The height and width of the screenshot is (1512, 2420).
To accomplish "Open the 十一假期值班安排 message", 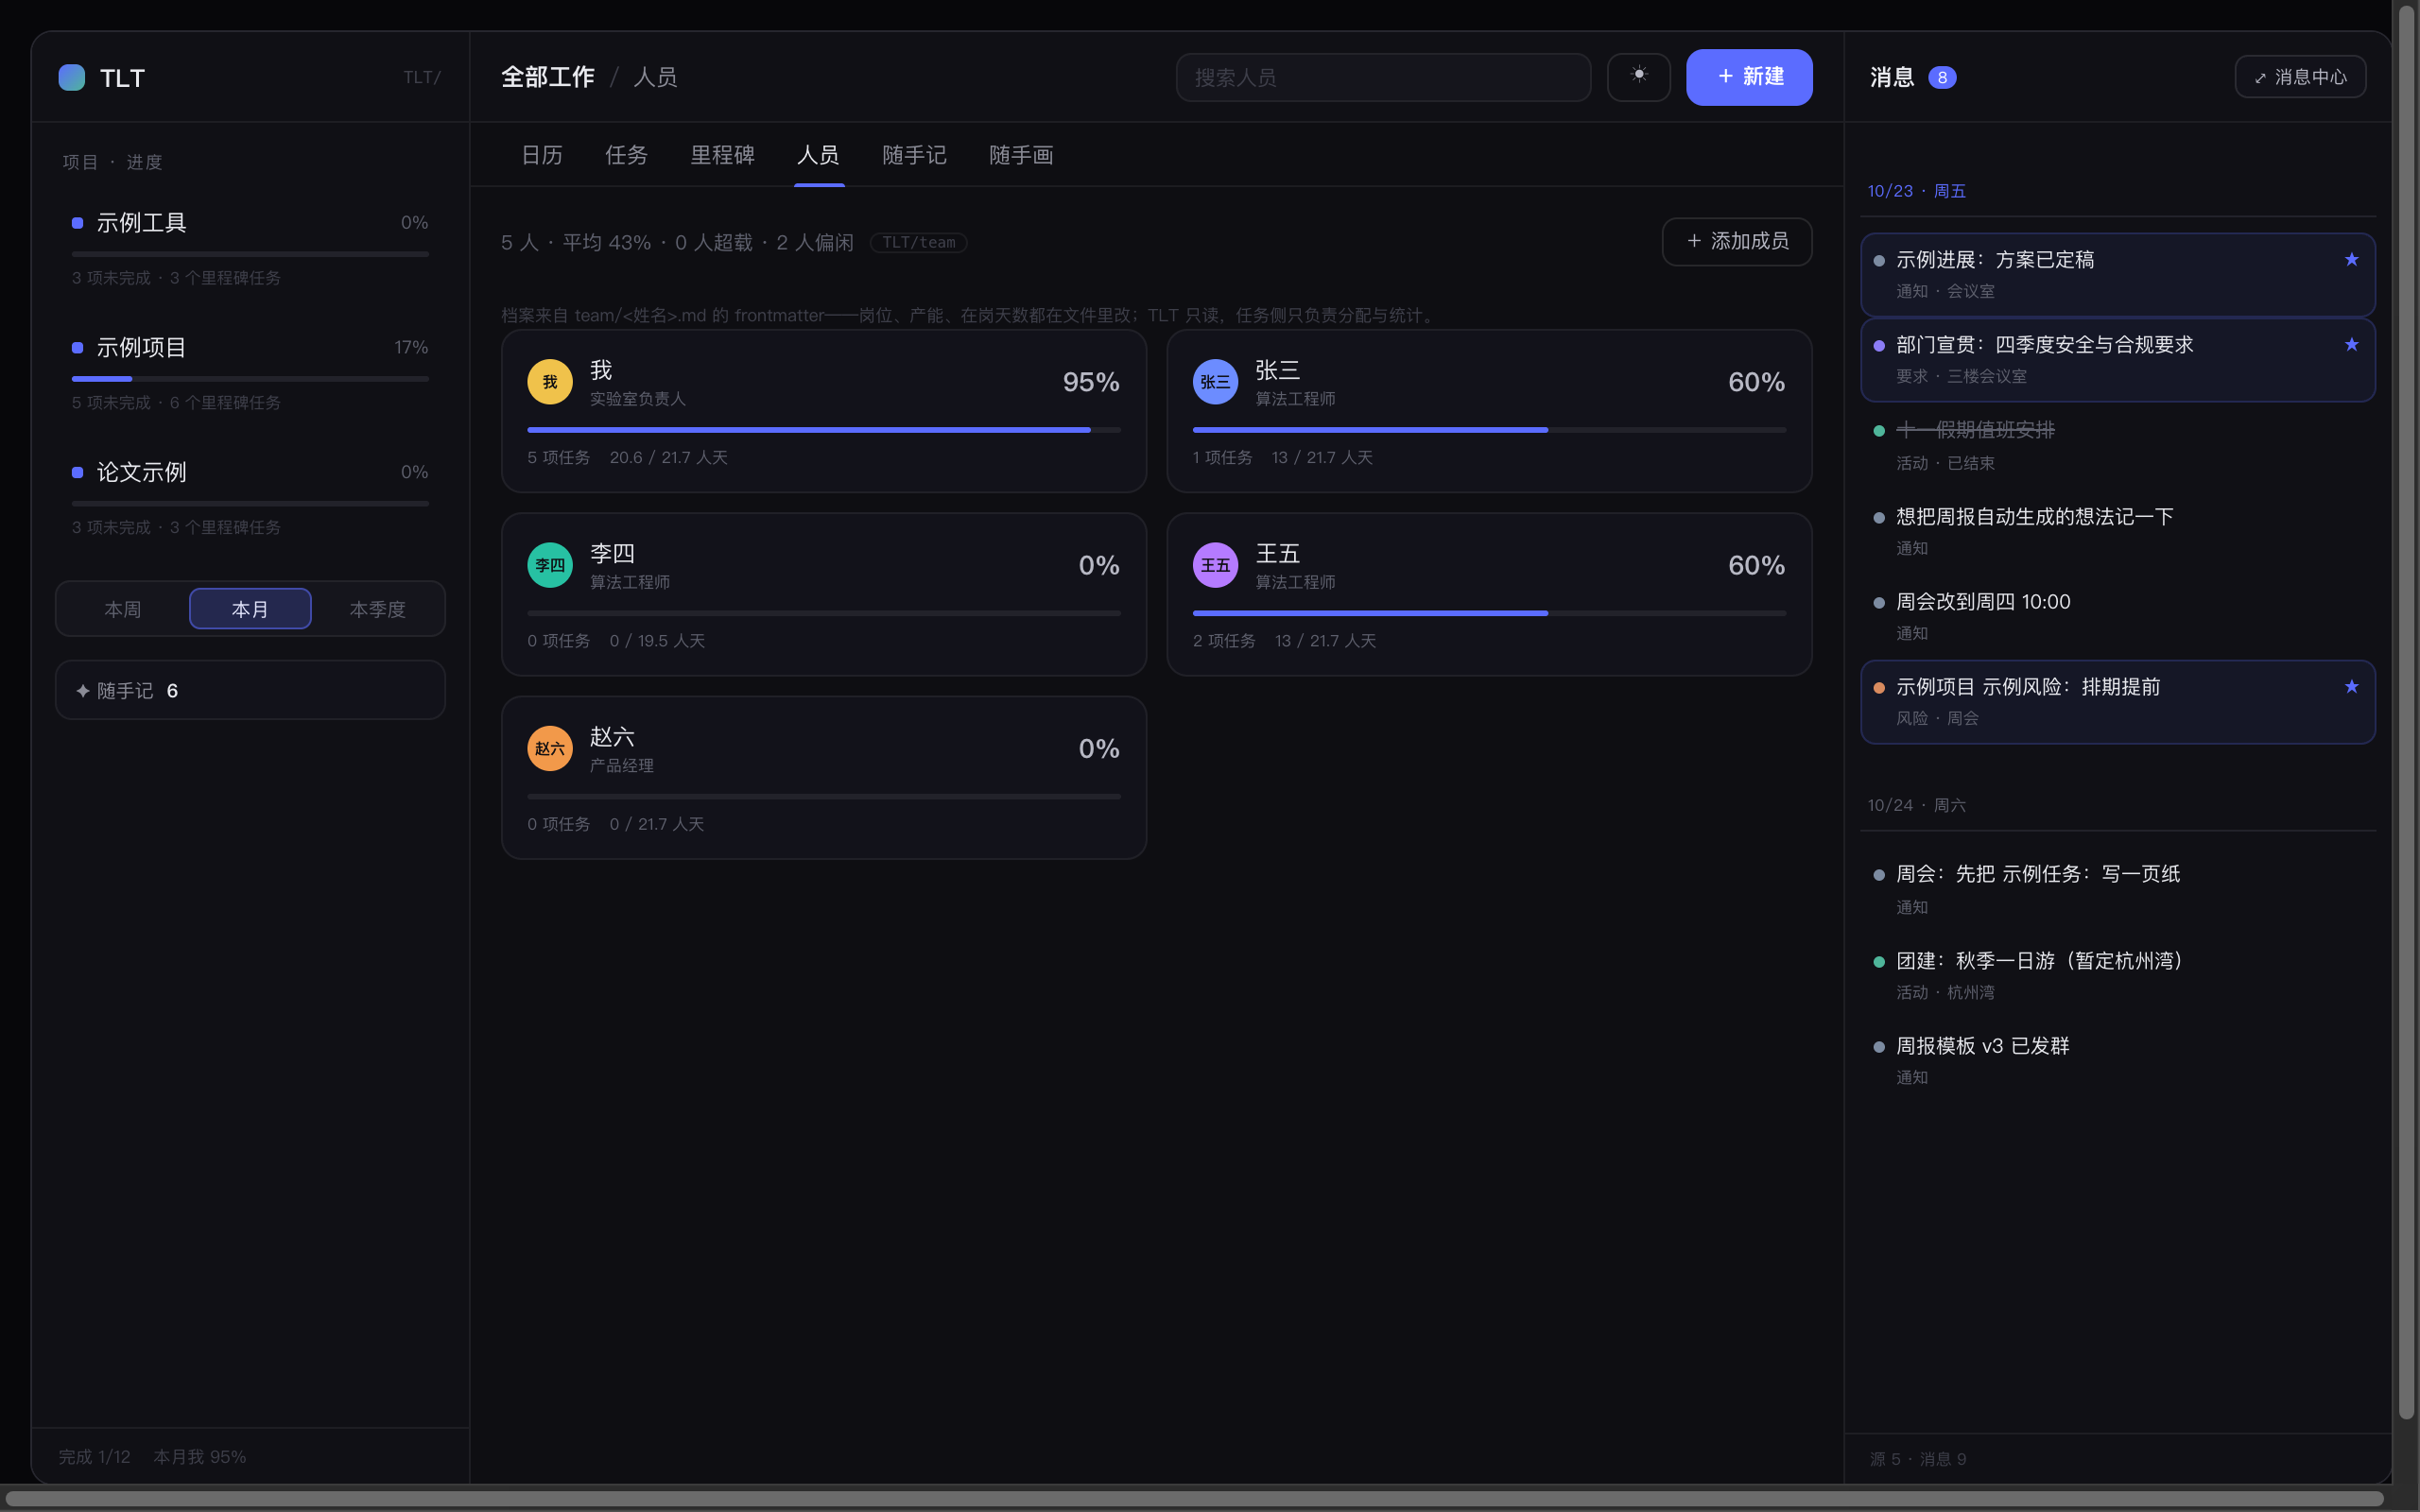I will [2117, 445].
